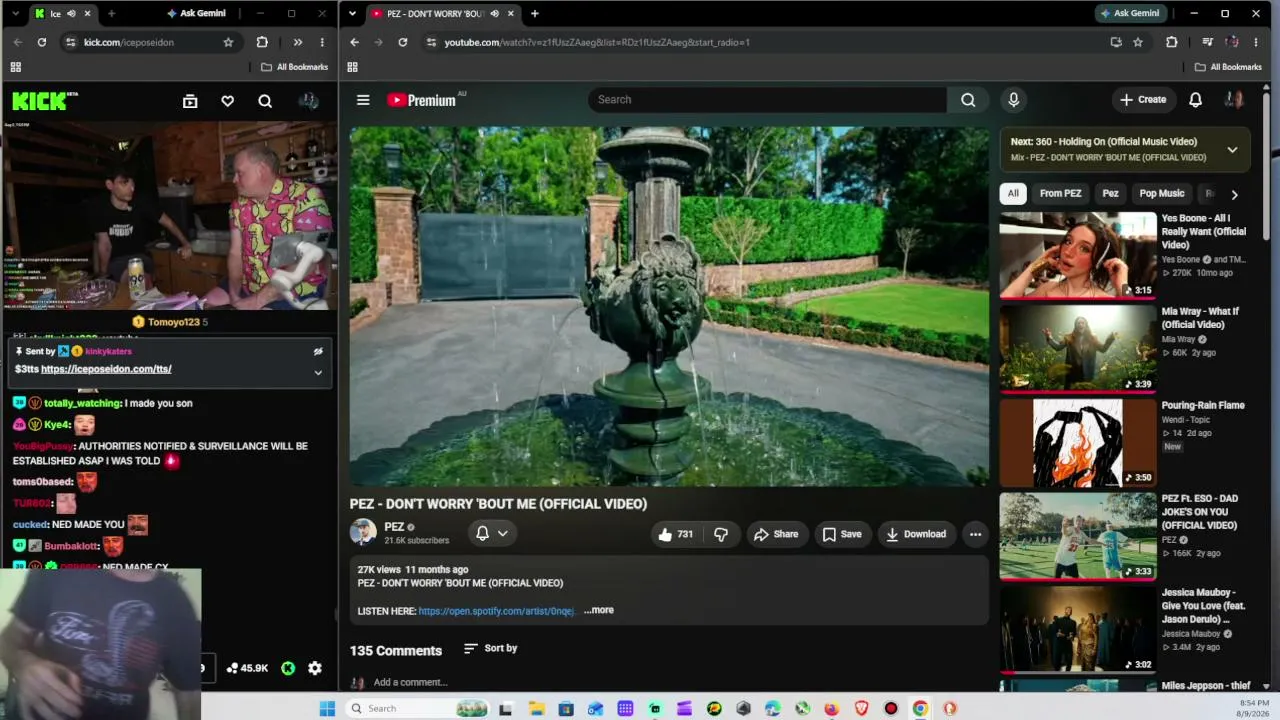Toggle the Kick chat K emote button
Viewport: 1280px width, 720px height.
(288, 668)
